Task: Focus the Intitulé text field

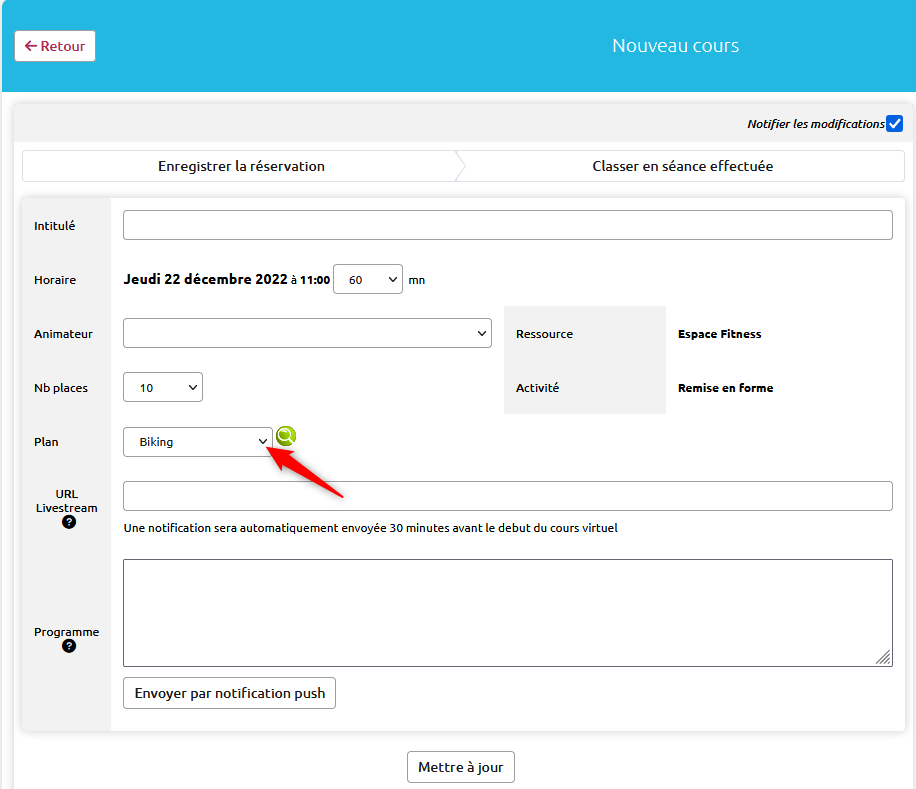Action: coord(508,225)
